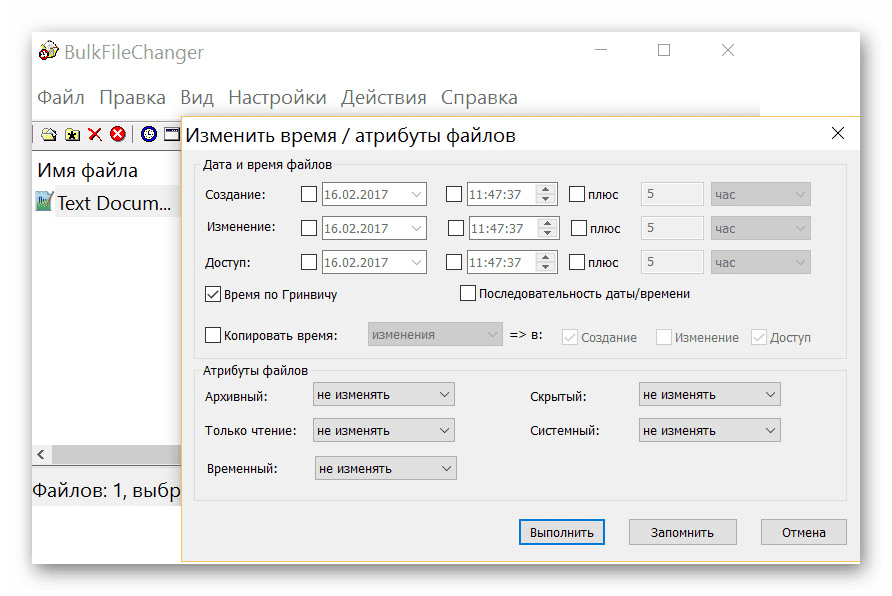Open the час unit dropdown in Создание row

click(x=761, y=194)
